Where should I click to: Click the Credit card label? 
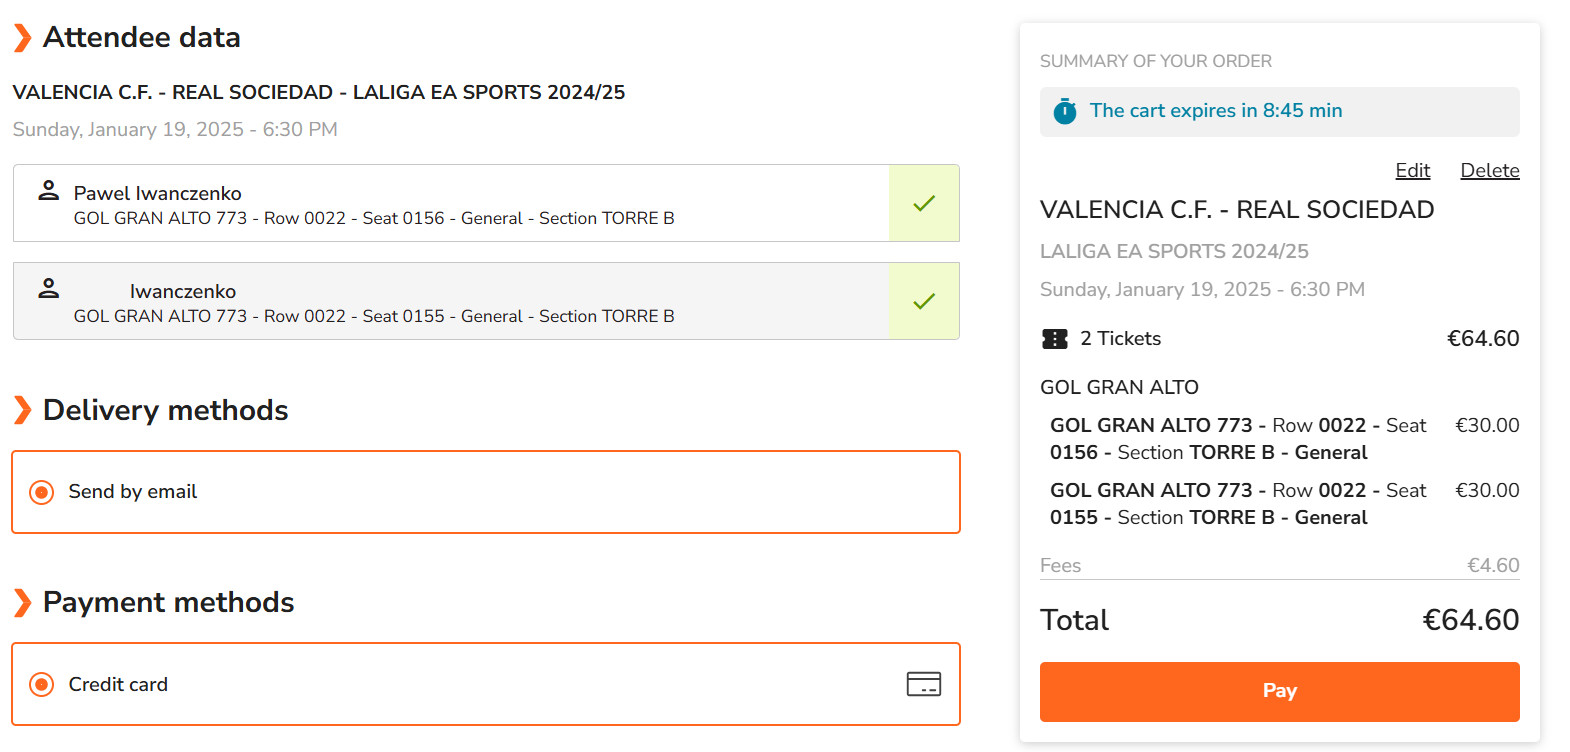coord(118,684)
